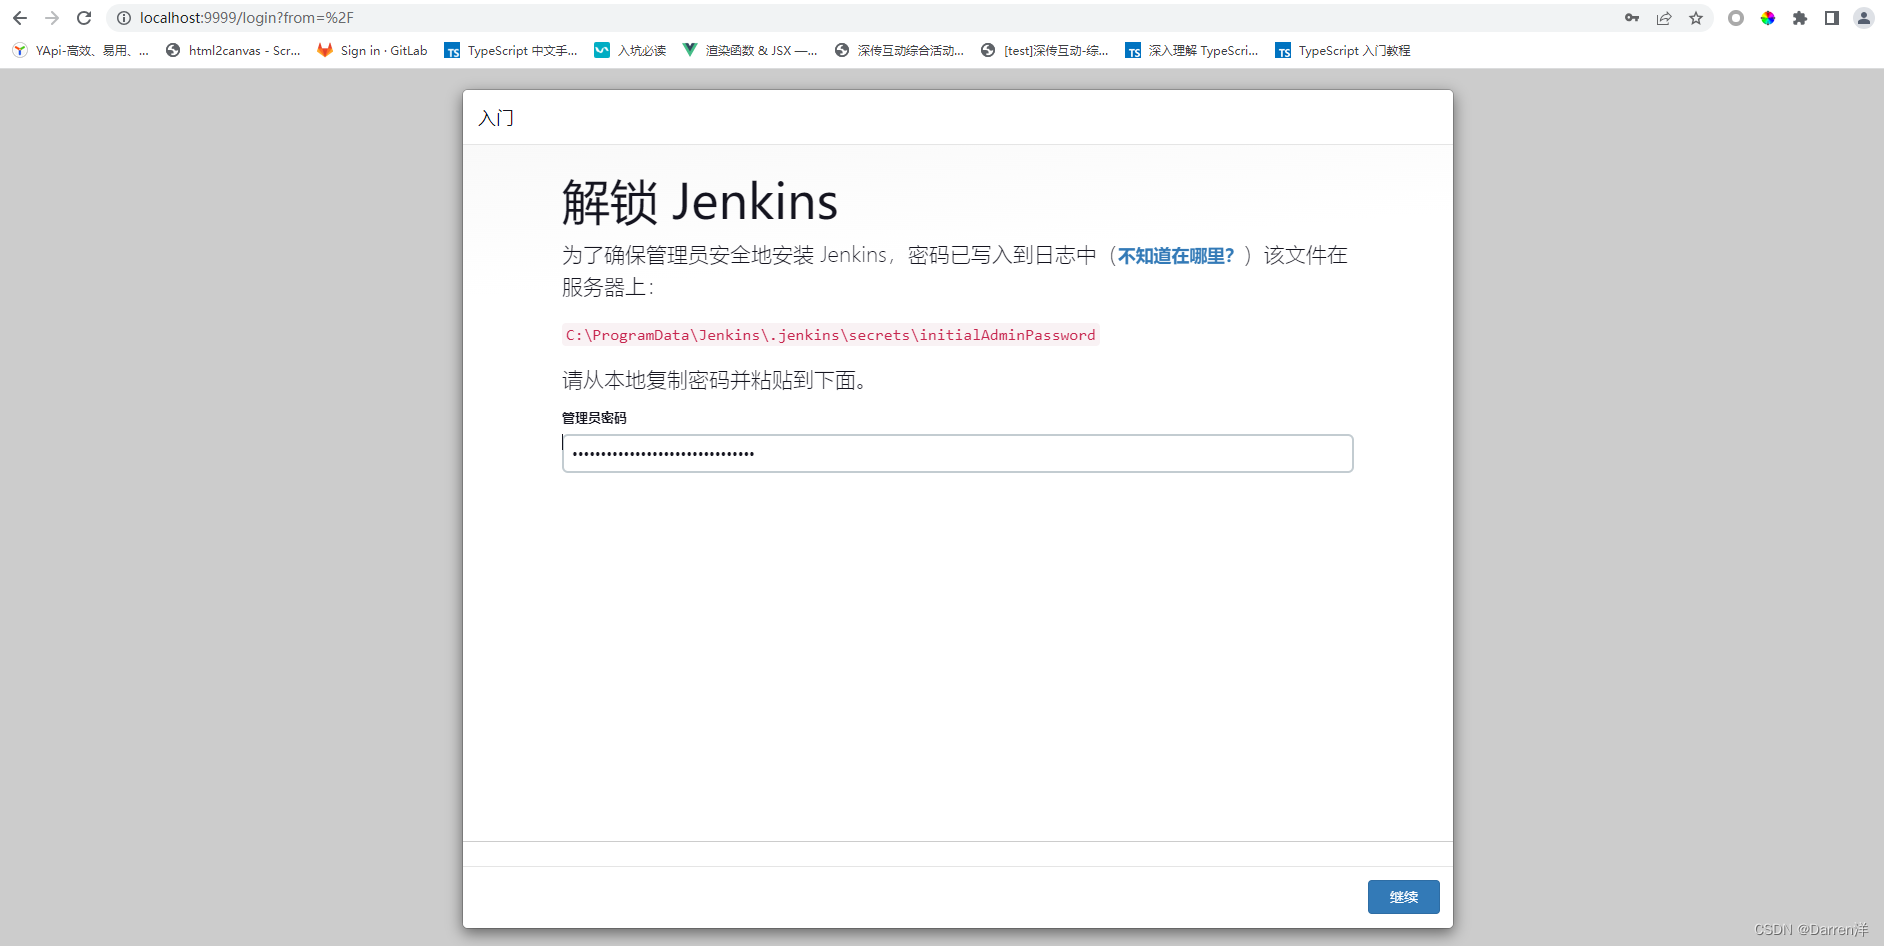Click the 入门 dialog title

tap(496, 118)
